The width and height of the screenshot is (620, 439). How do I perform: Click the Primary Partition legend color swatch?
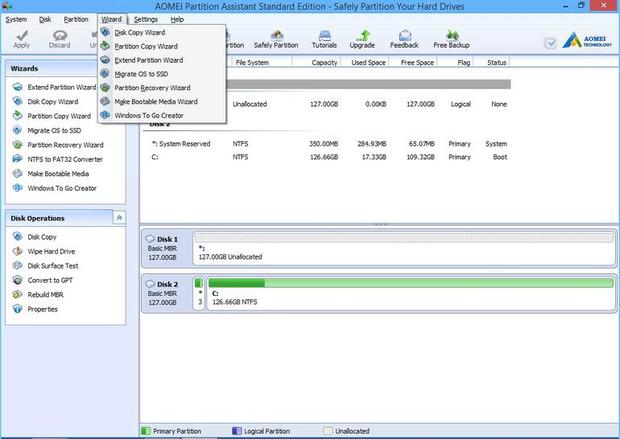(x=146, y=431)
